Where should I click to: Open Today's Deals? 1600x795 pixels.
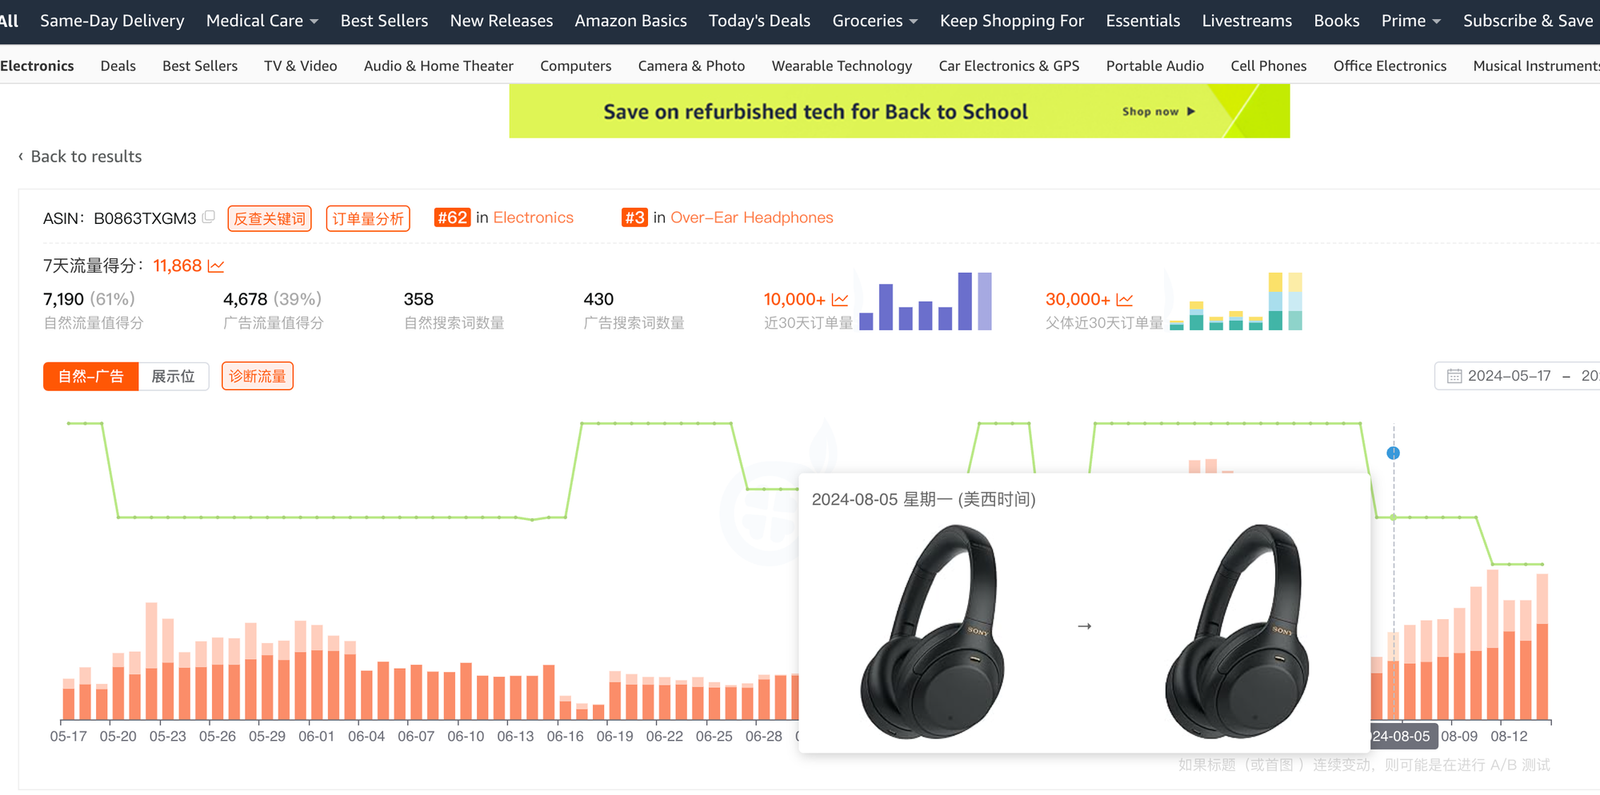point(760,20)
